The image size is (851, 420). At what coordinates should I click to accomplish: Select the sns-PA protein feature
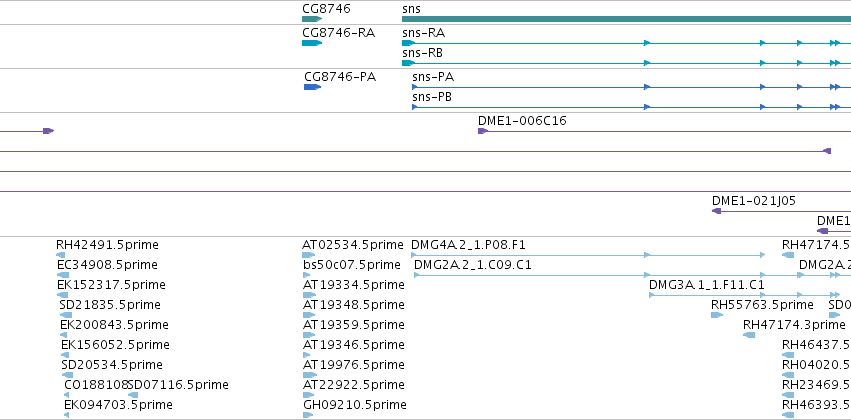(x=632, y=87)
